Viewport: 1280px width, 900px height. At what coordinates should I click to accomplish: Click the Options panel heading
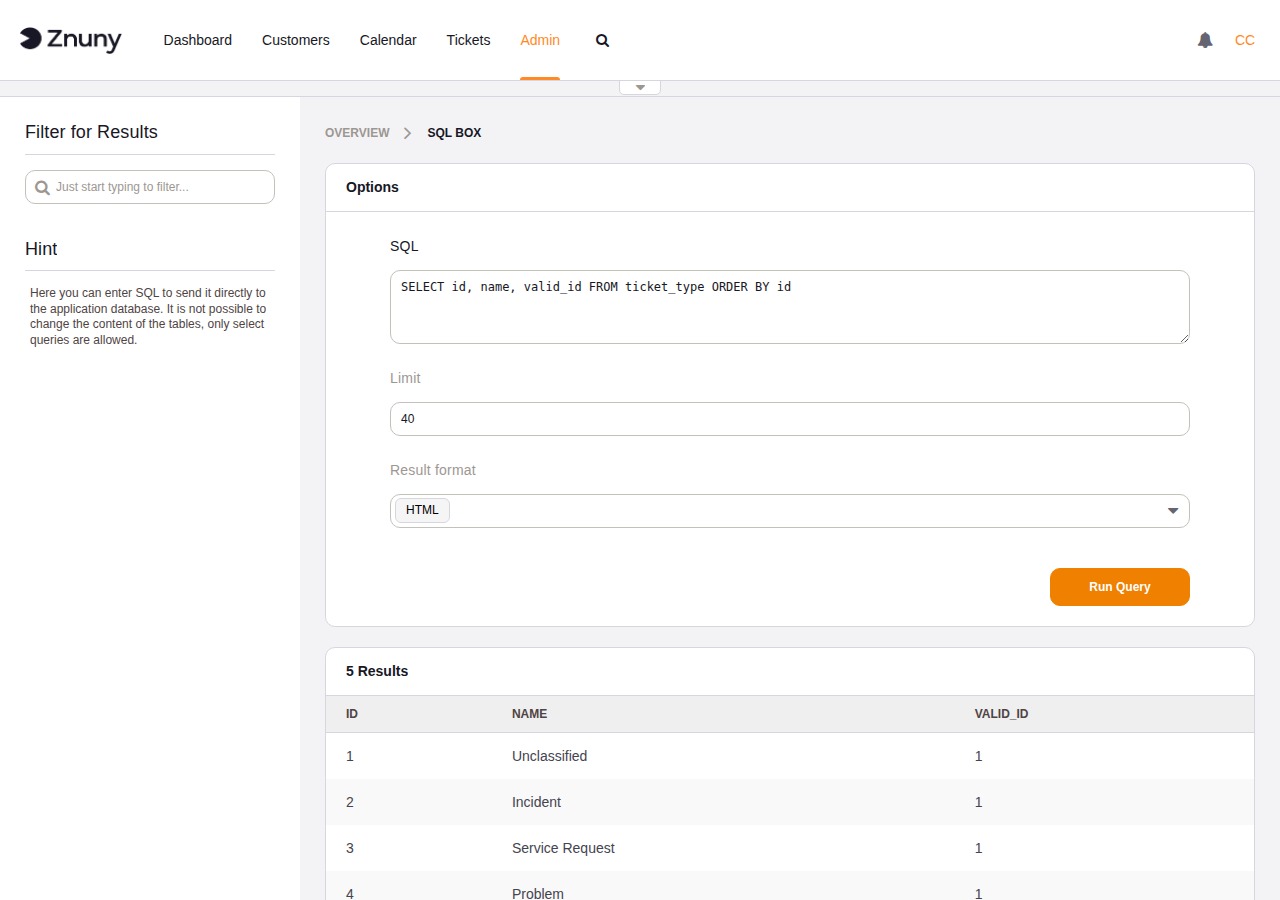pyautogui.click(x=372, y=187)
